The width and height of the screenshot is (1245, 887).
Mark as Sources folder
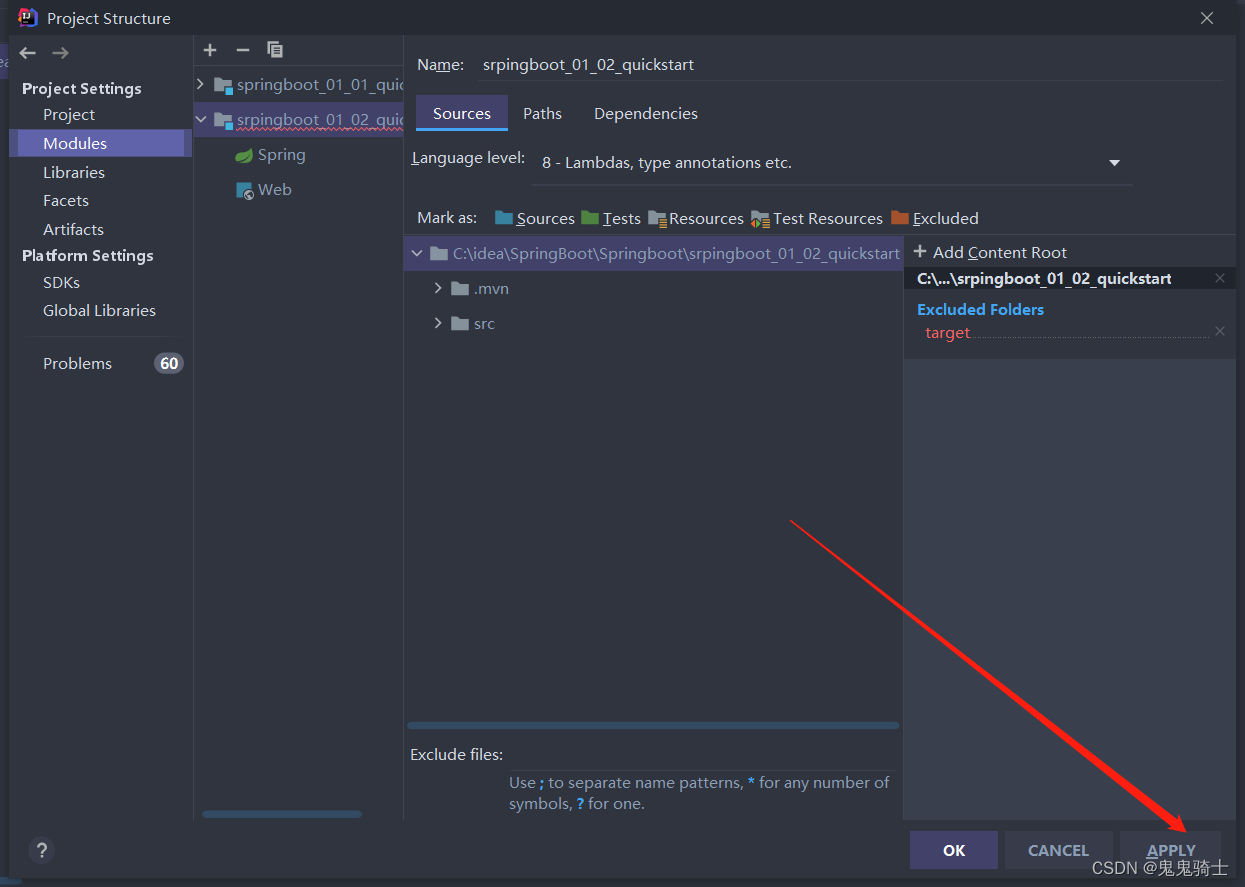click(x=535, y=218)
